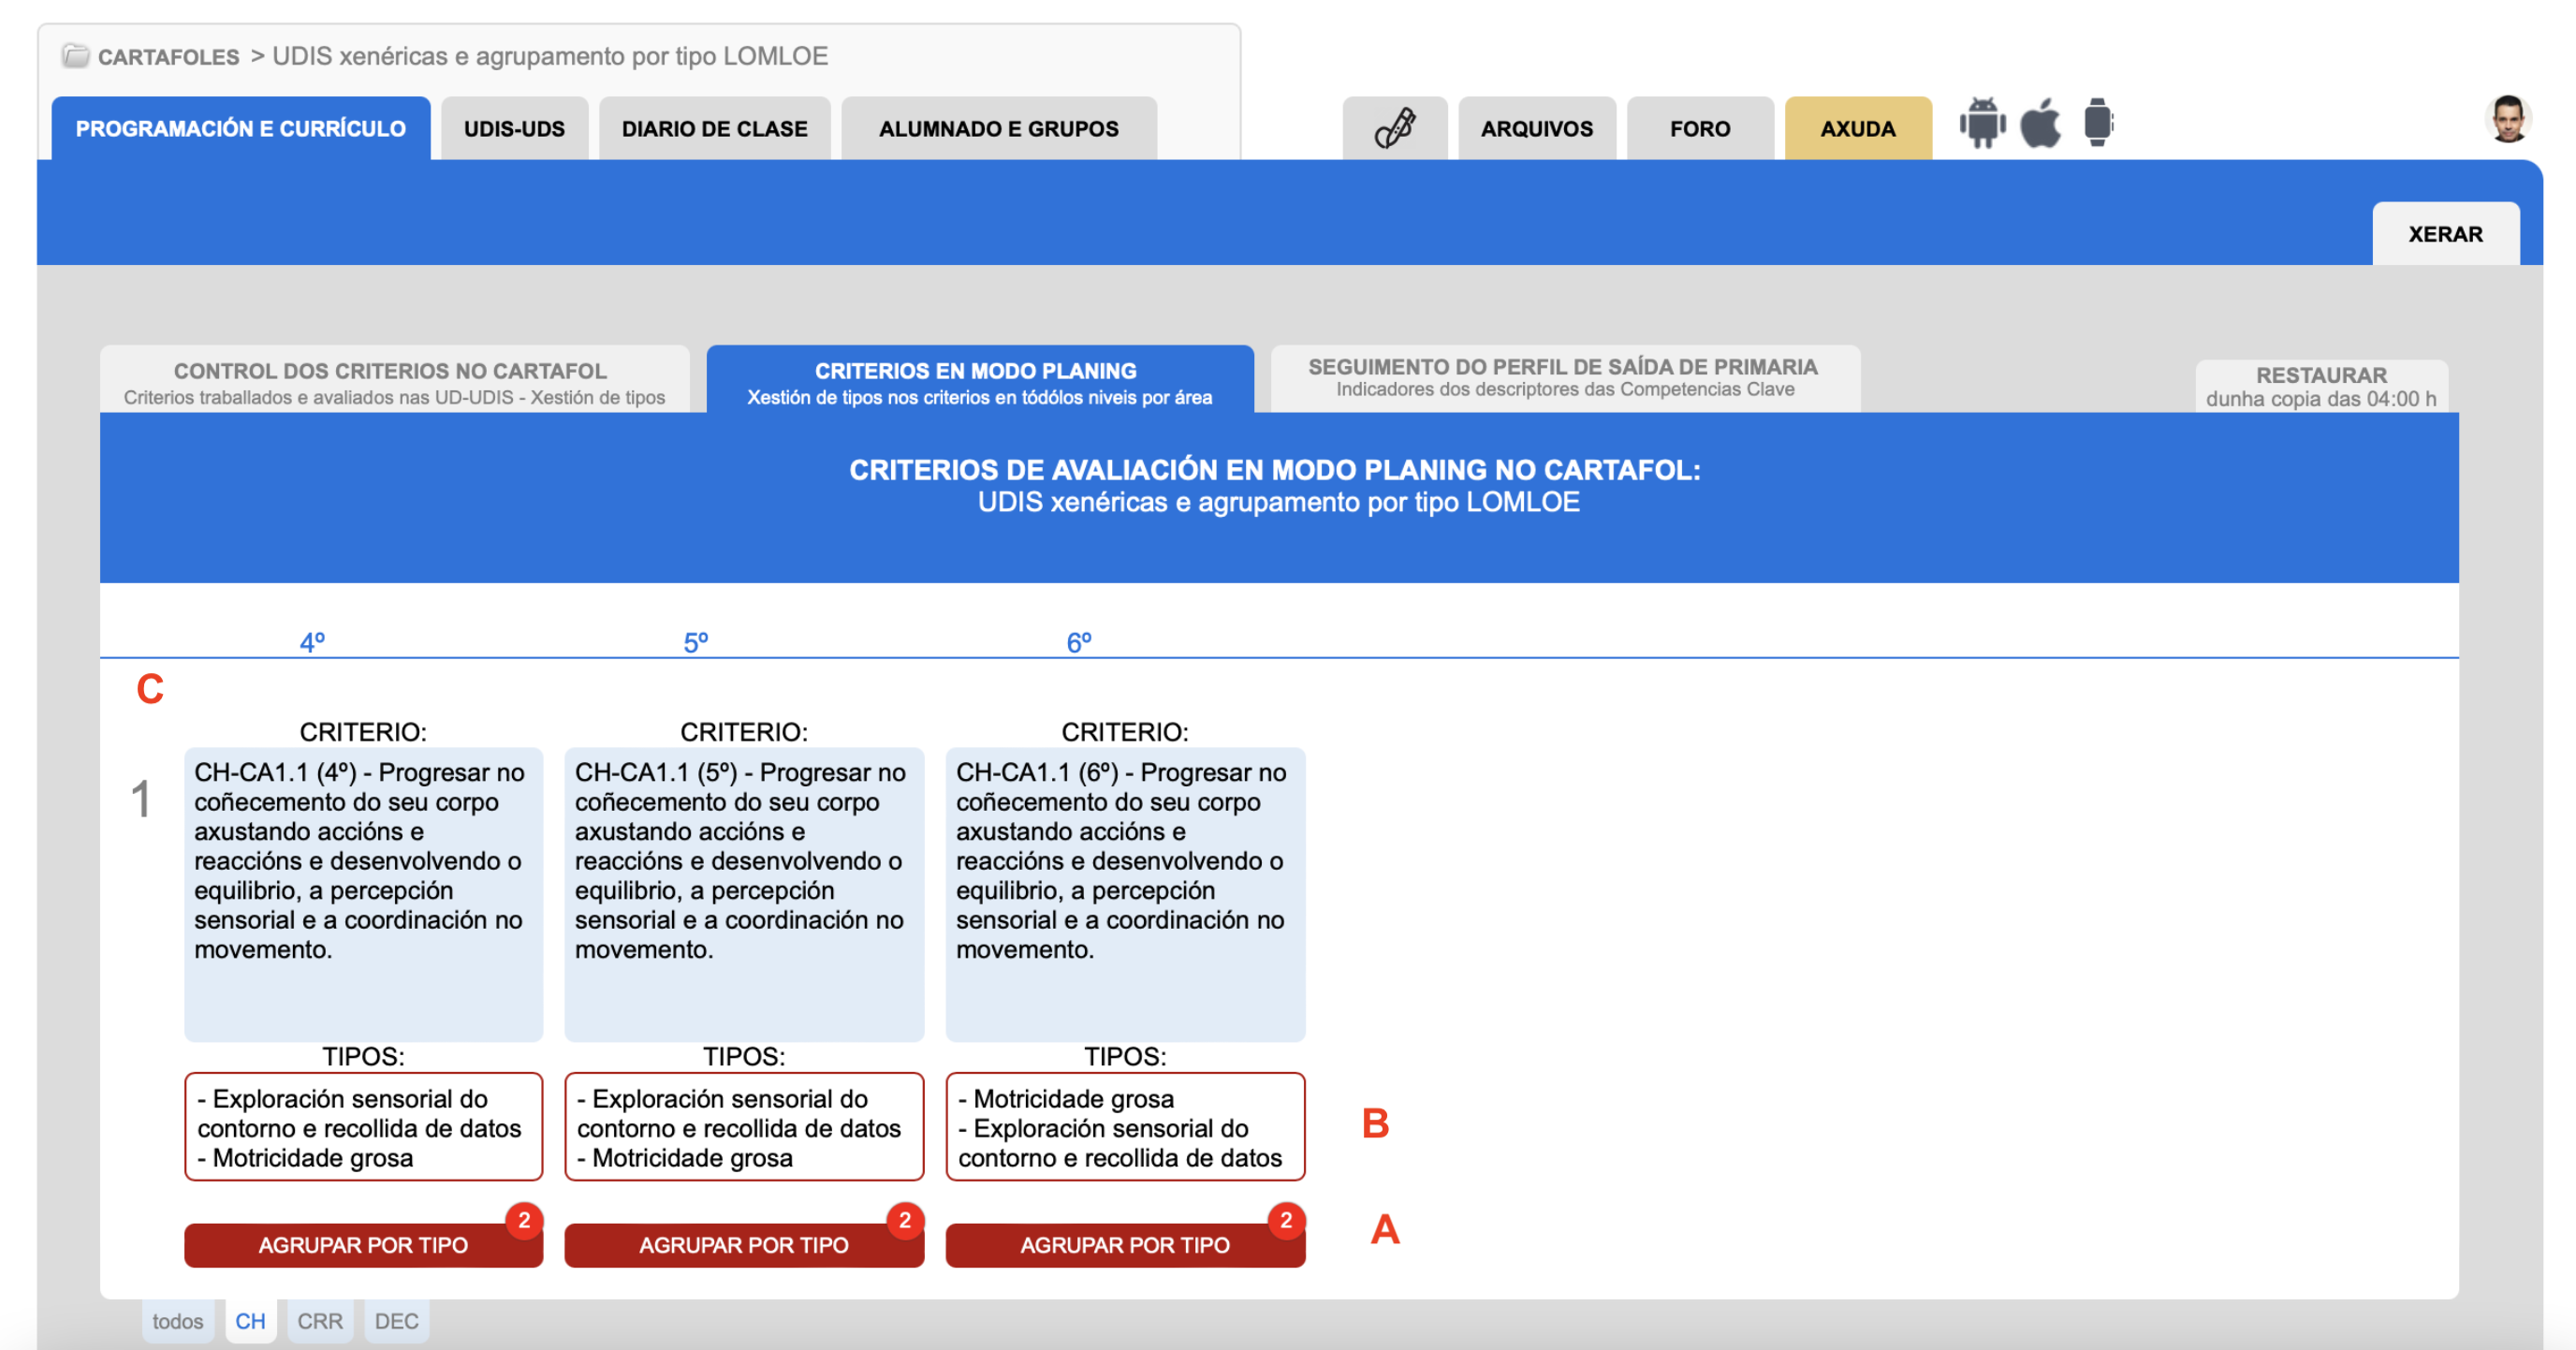Click the TIPOS box under 6º criterion
2576x1350 pixels.
pyautogui.click(x=1125, y=1127)
